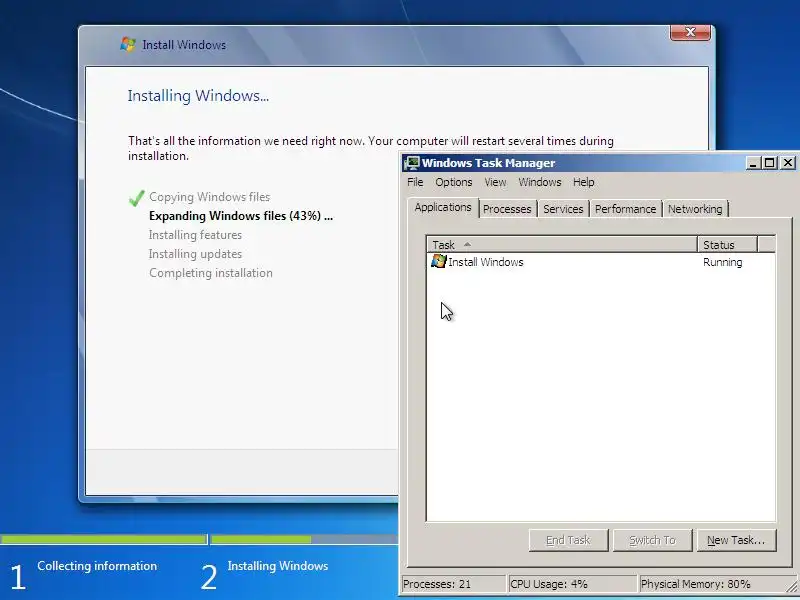Open the Windows menu in Task Manager
This screenshot has height=600, width=800.
click(x=540, y=182)
